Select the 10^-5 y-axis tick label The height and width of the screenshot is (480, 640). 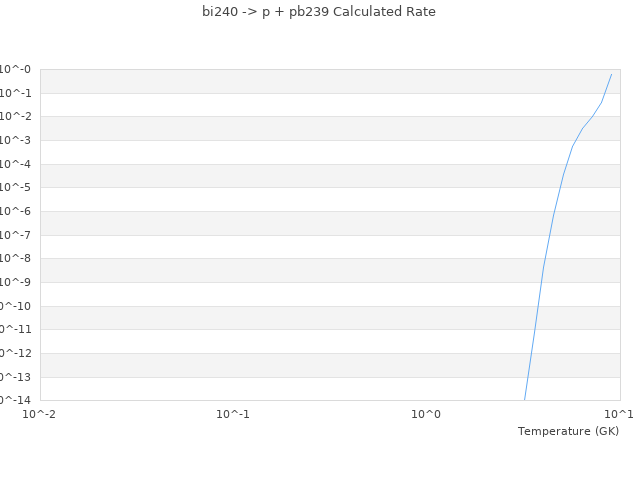(x=16, y=188)
